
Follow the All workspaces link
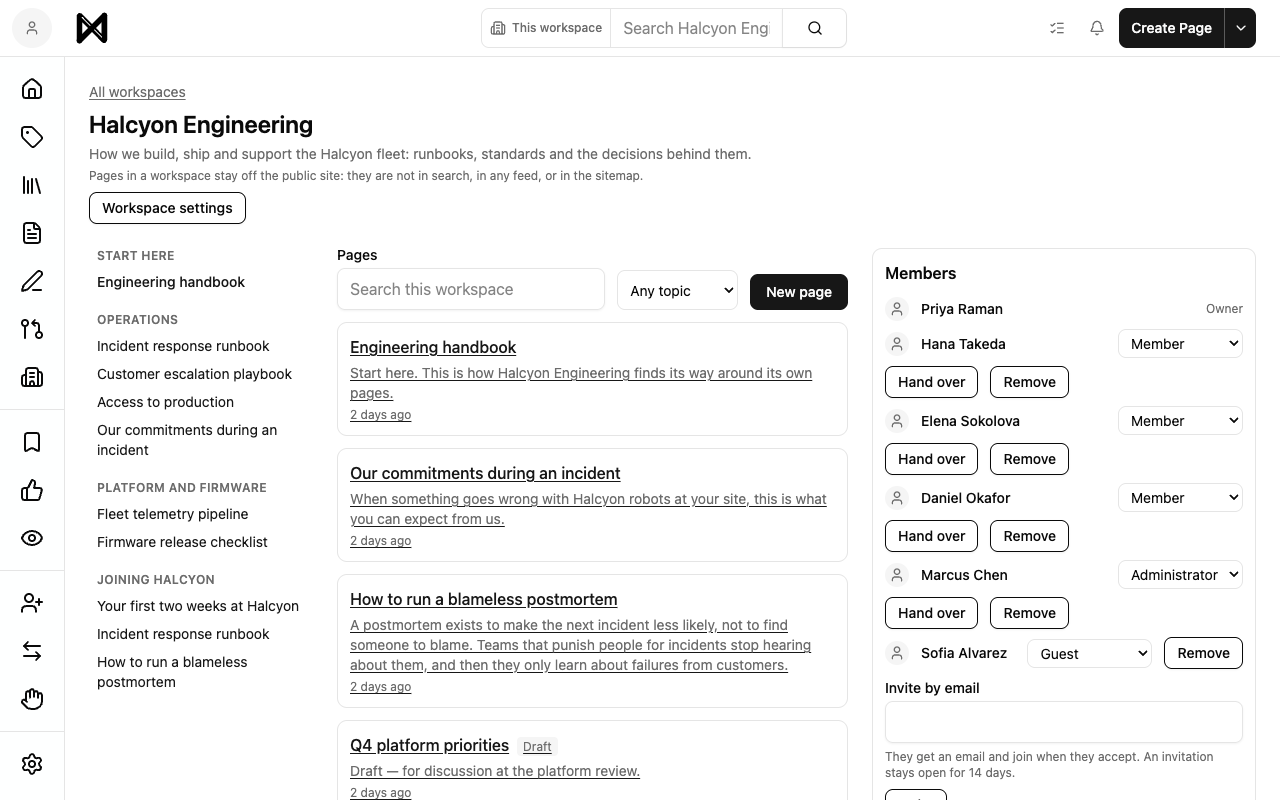137,92
